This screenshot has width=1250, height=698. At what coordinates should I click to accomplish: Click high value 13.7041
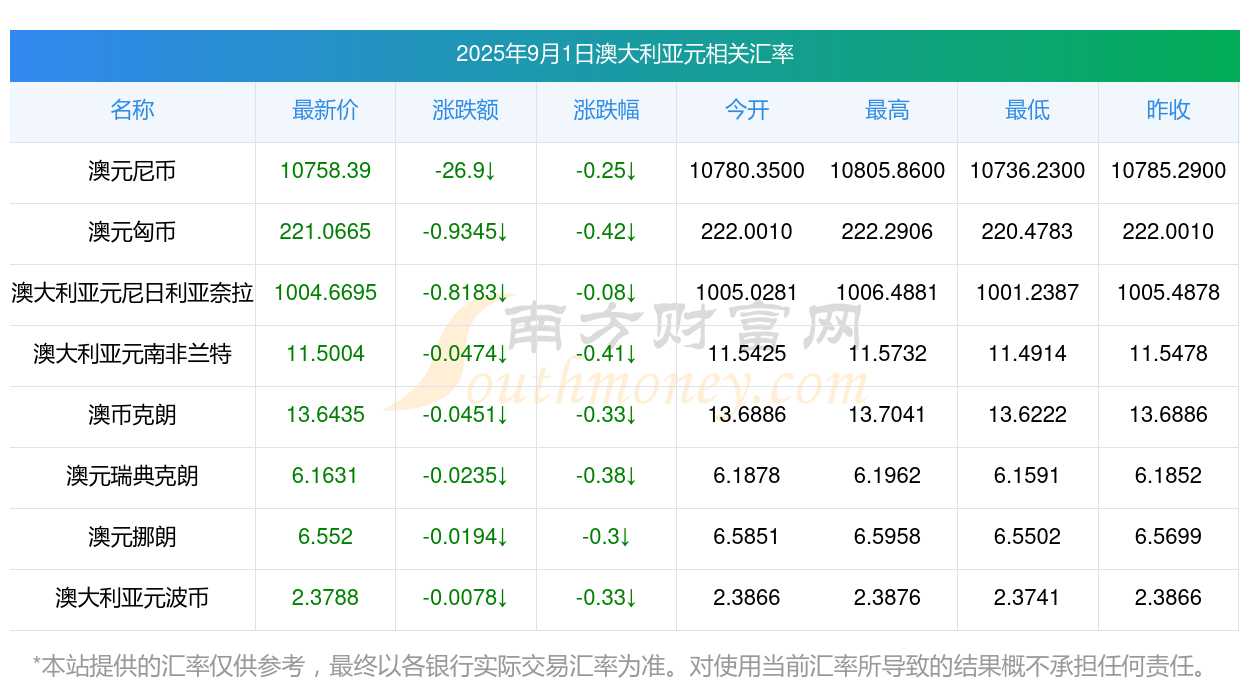point(887,415)
